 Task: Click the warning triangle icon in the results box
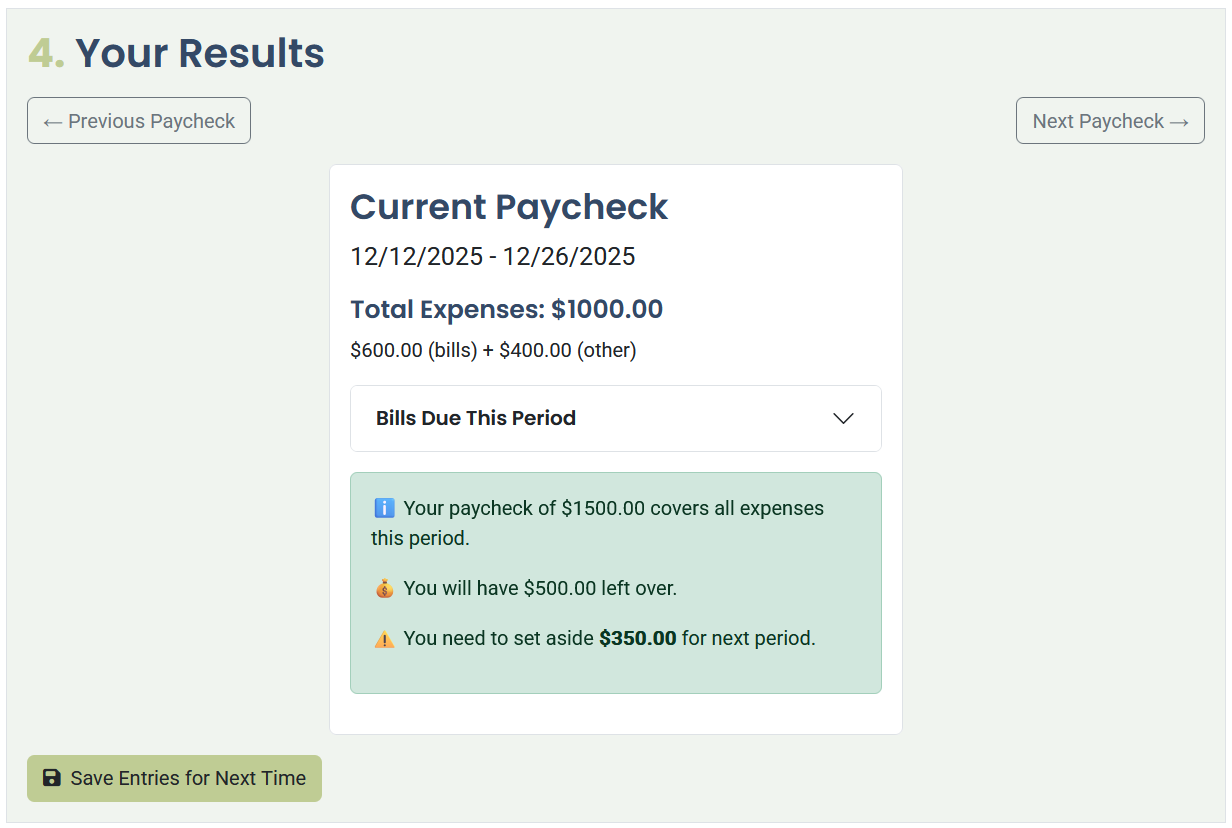384,637
